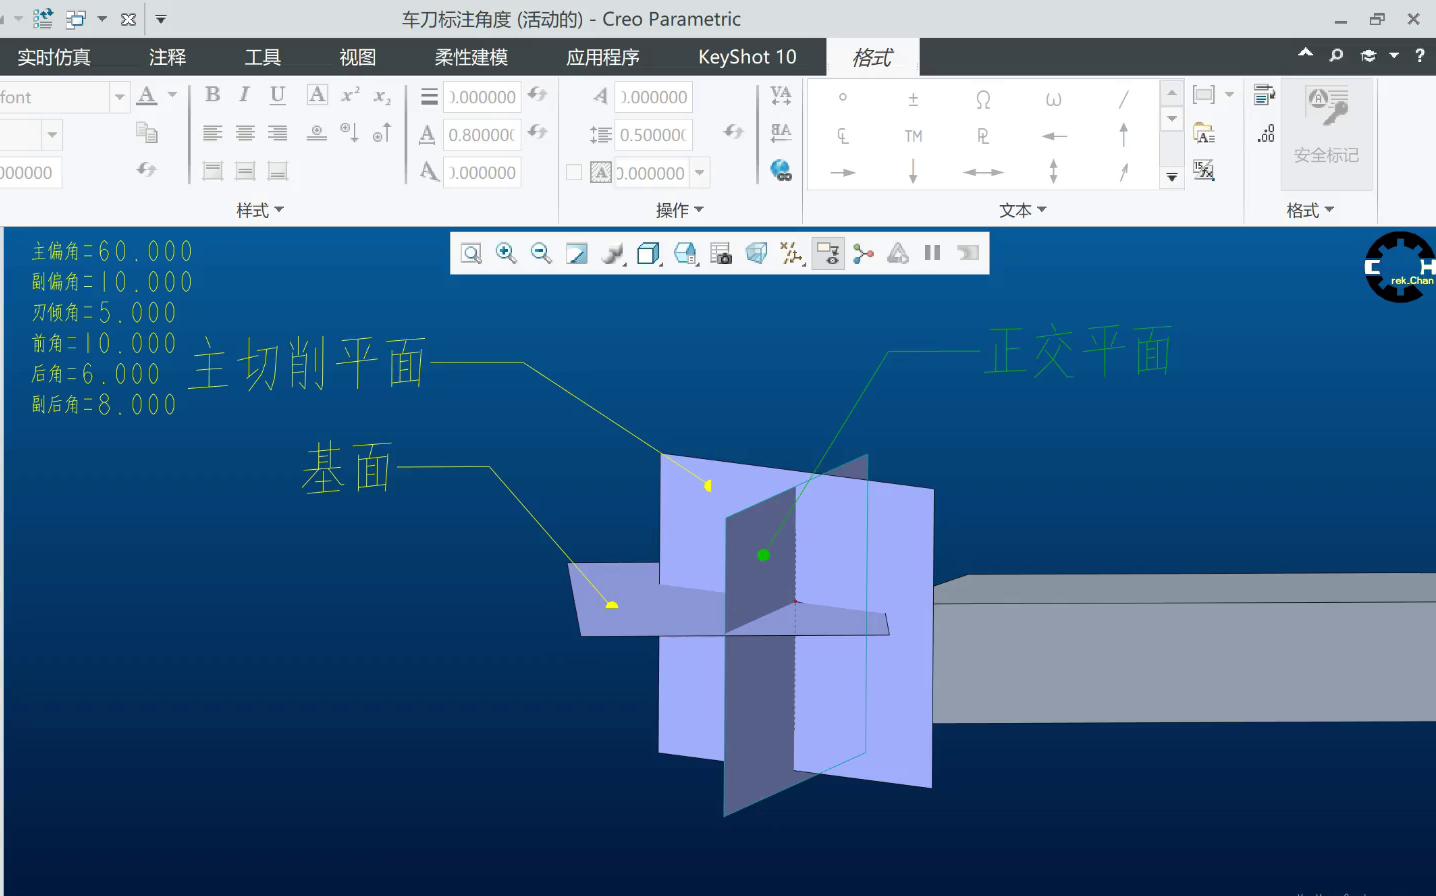Expand the 操作 group menu
1436x896 pixels.
coord(680,210)
